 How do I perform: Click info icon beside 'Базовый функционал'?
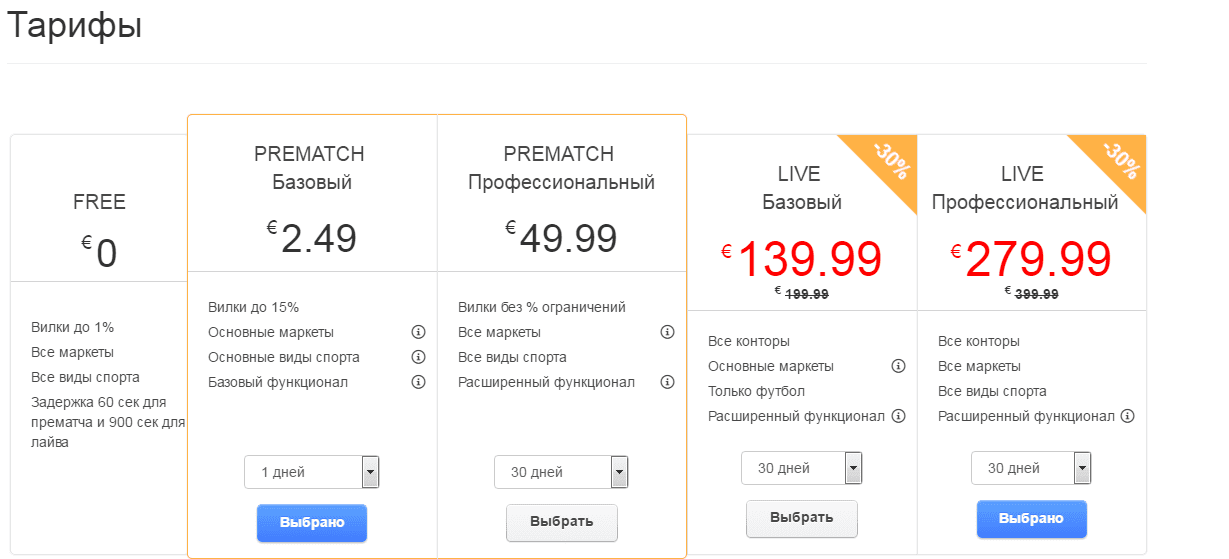(x=418, y=382)
